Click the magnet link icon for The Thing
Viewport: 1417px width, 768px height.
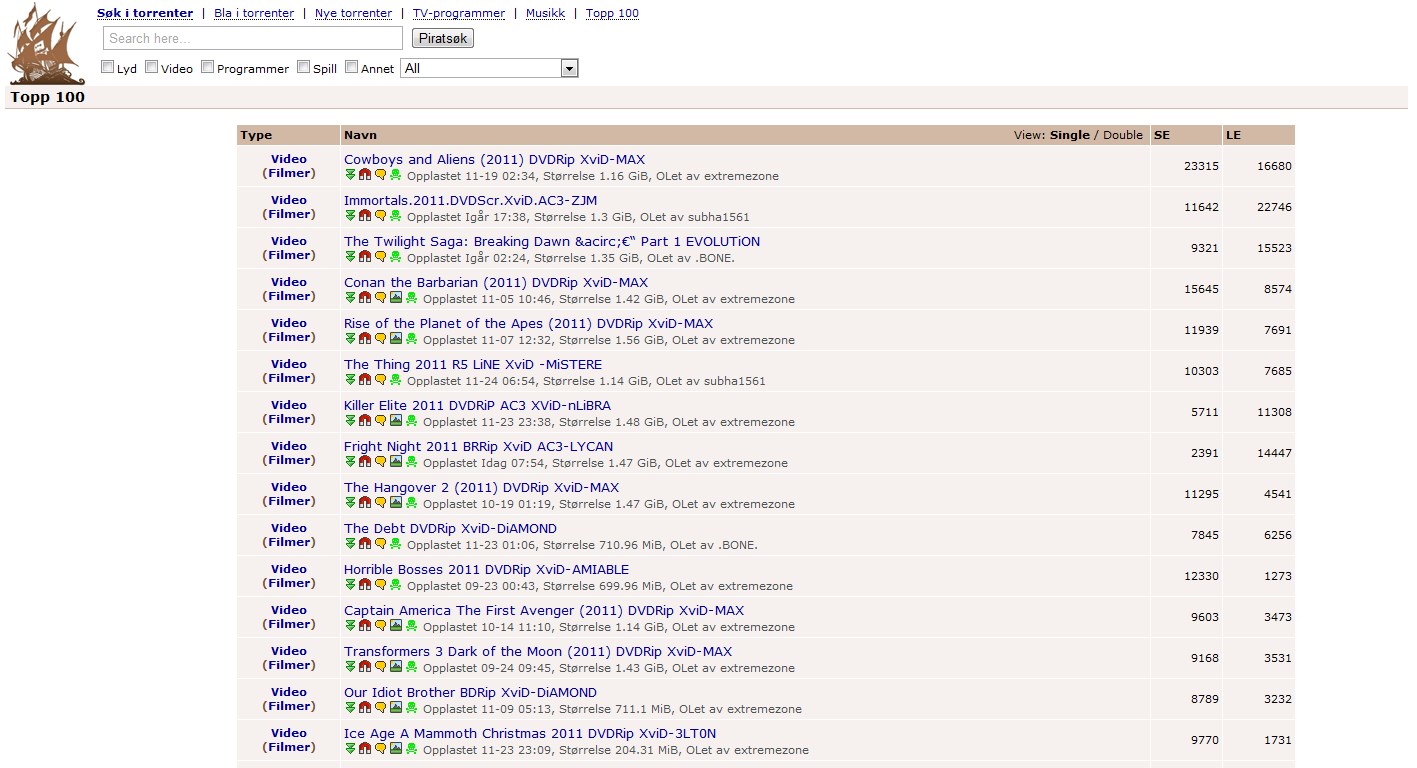[365, 380]
